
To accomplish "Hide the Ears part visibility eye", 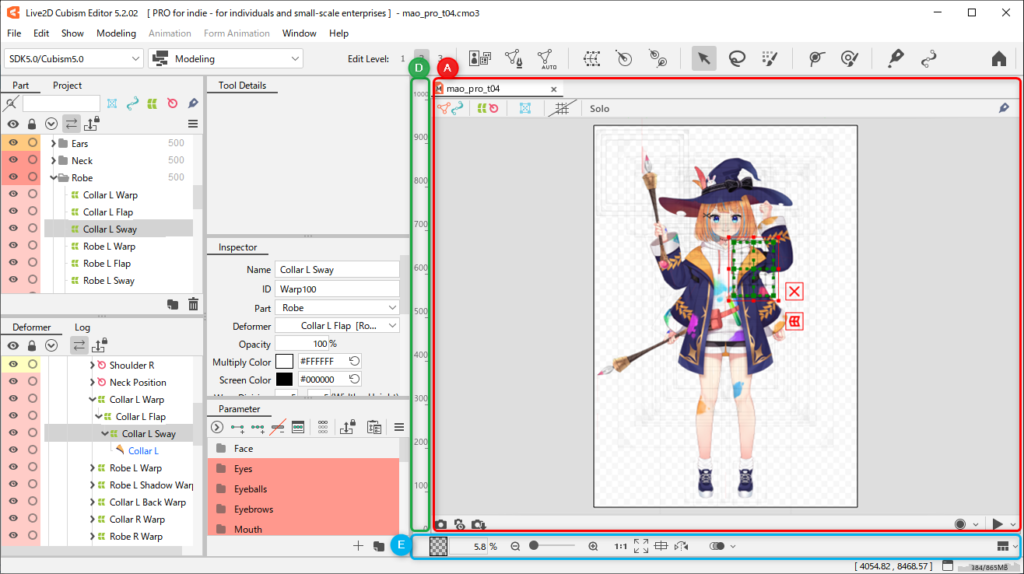I will (13, 143).
